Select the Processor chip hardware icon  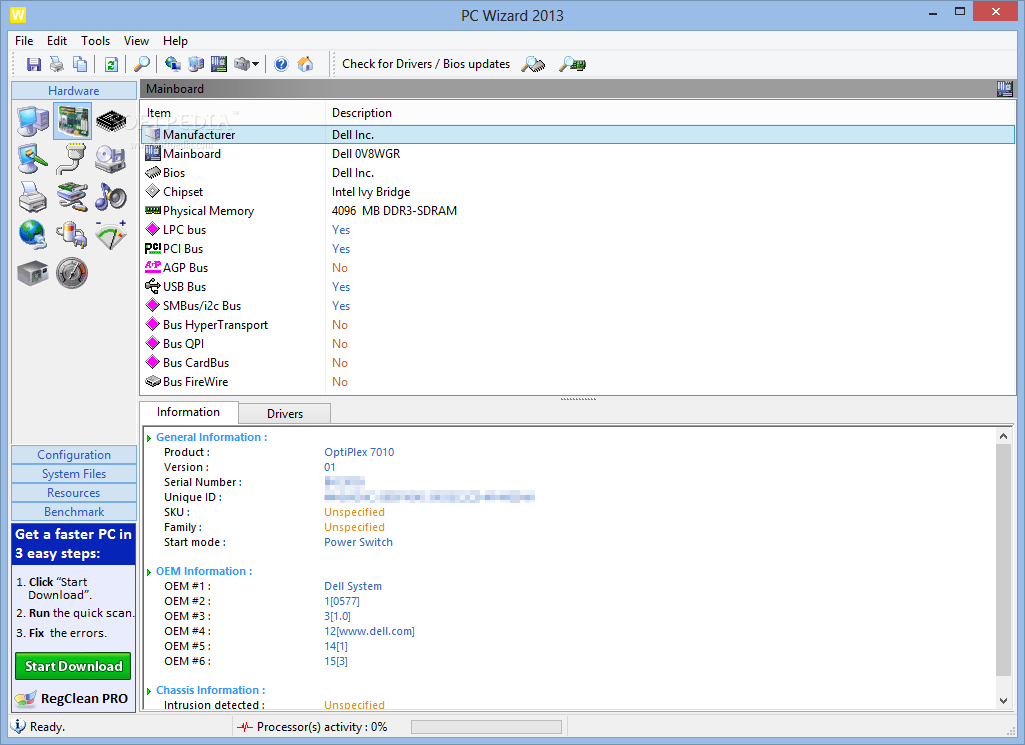[x=109, y=120]
